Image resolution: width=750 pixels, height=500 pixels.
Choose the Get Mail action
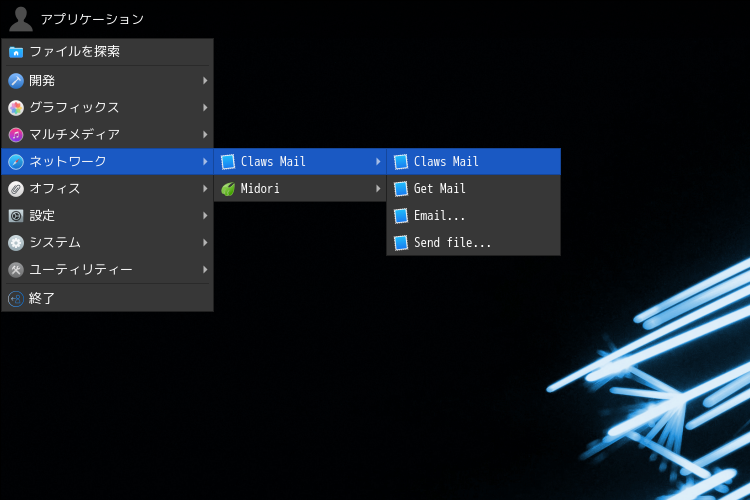point(474,189)
